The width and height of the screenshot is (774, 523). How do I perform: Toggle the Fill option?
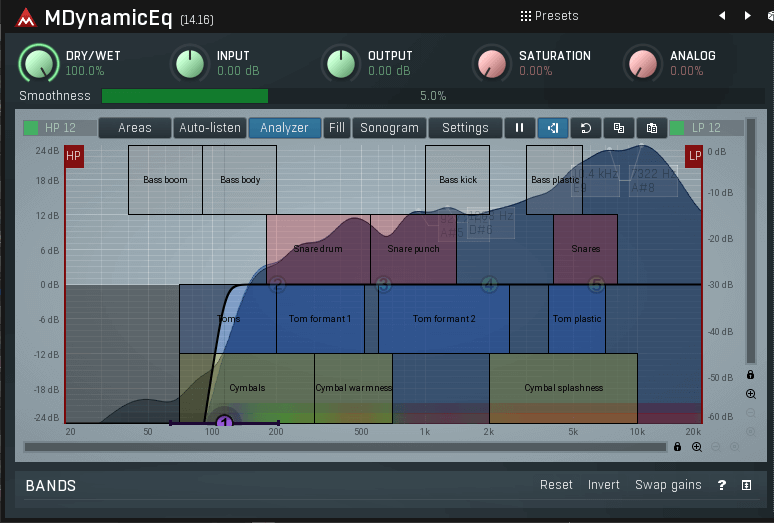[x=337, y=128]
